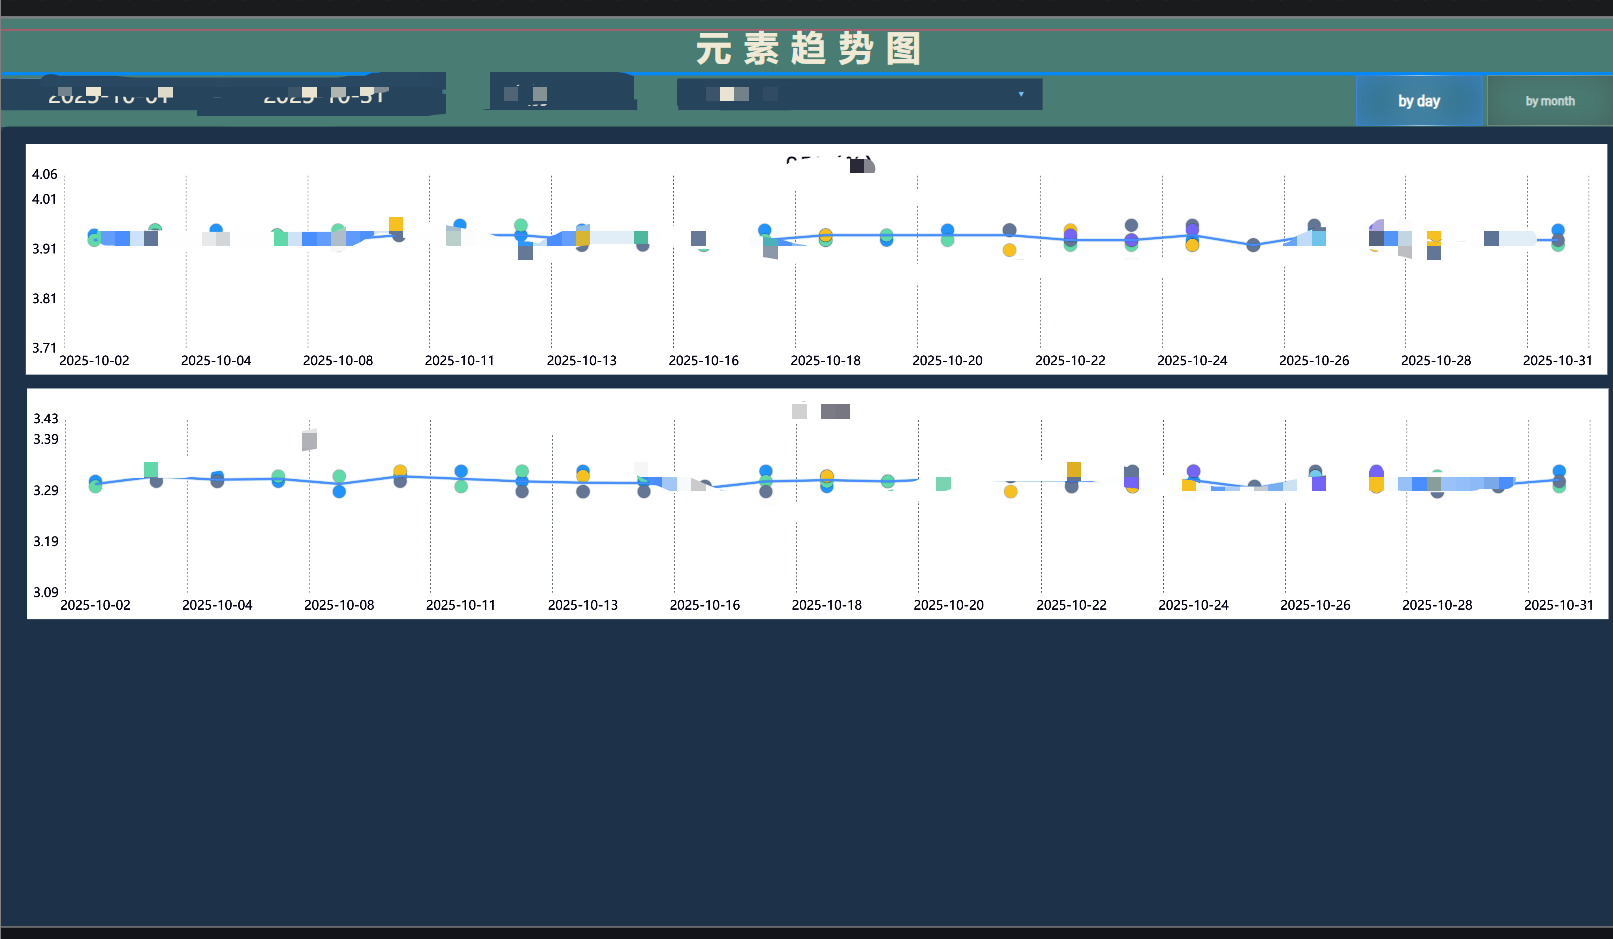The height and width of the screenshot is (939, 1613).
Task: Expand the dropdown arrow in the filter bar
Action: tap(1020, 94)
